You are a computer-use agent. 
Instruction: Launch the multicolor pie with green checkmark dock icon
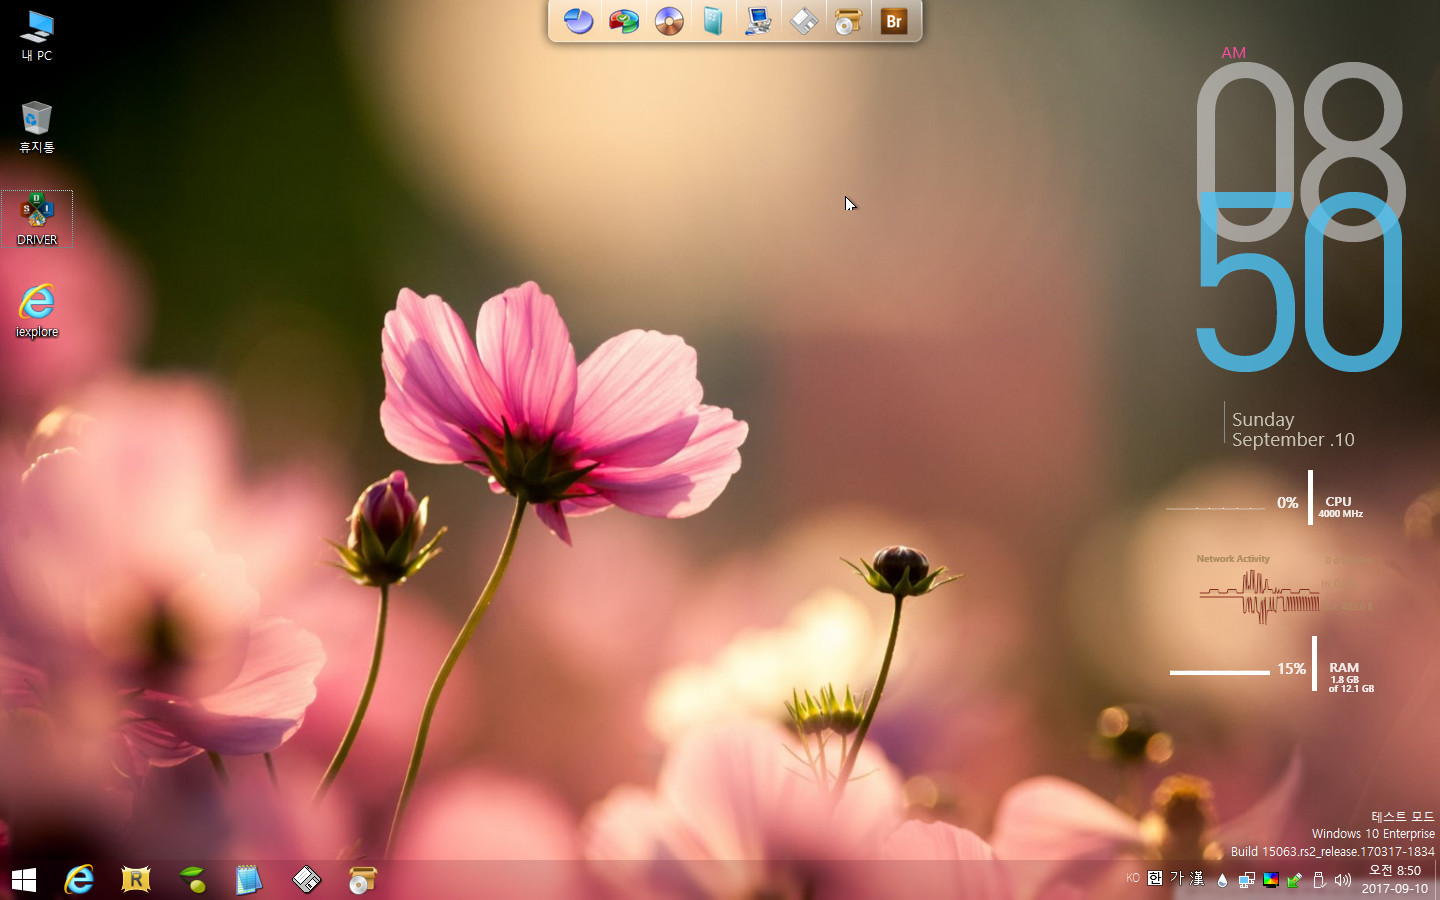624,20
